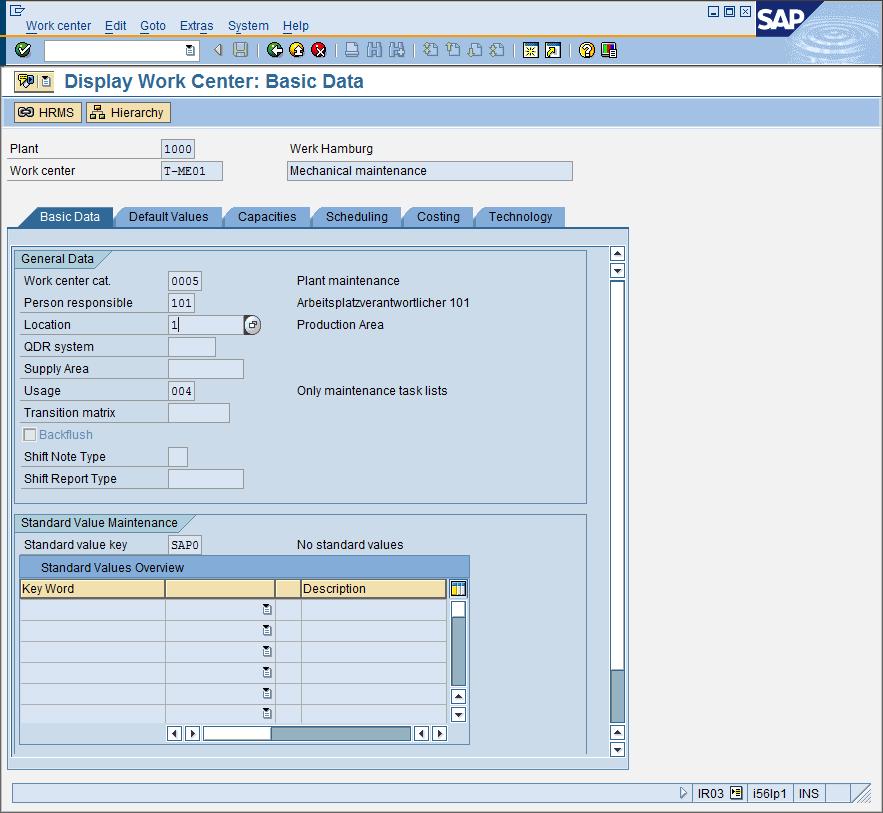Click the HRMS button
The image size is (883, 813).
pos(47,113)
